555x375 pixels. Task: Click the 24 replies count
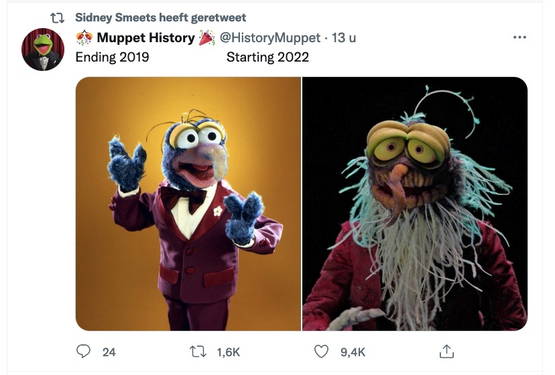point(109,352)
